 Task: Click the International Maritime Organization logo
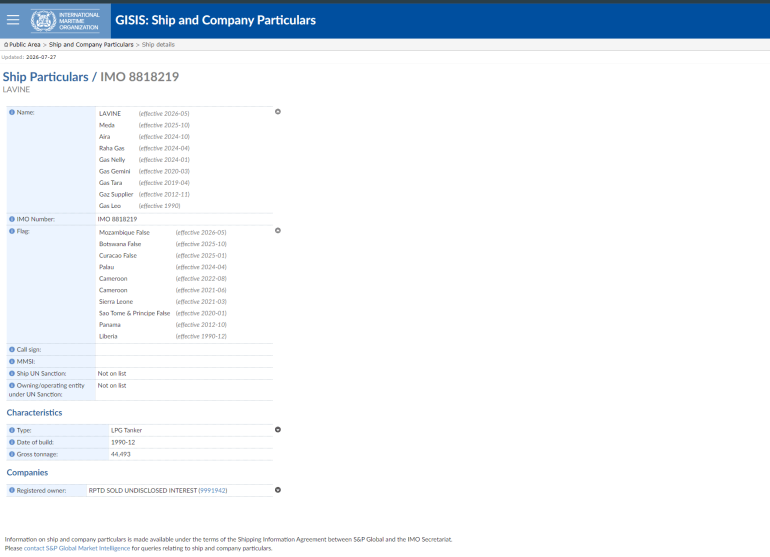[x=65, y=21]
